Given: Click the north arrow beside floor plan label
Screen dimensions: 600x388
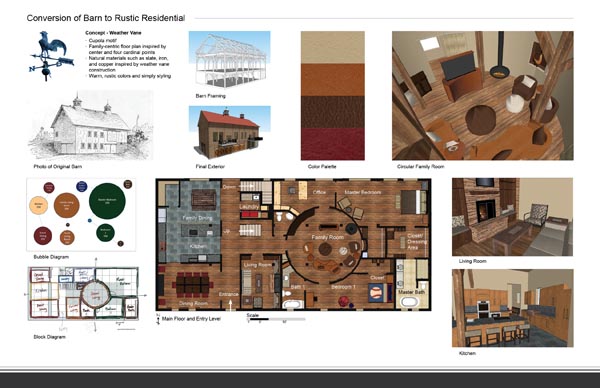Looking at the screenshot, I should click(158, 319).
